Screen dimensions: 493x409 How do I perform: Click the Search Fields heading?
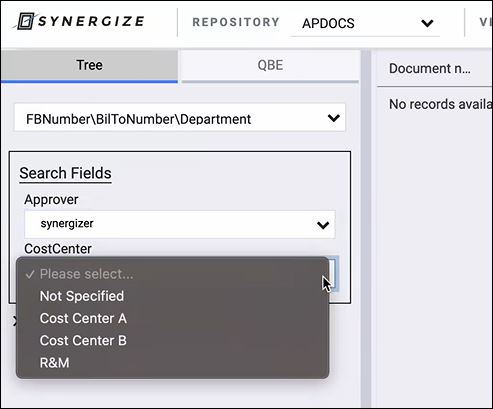click(65, 173)
